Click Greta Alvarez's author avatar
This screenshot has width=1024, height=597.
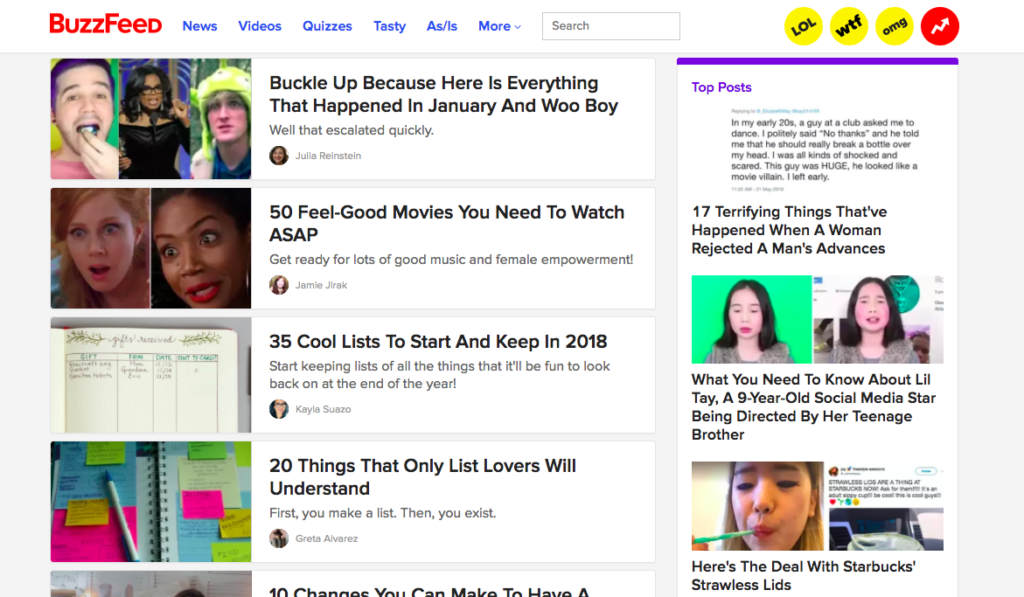tap(279, 538)
